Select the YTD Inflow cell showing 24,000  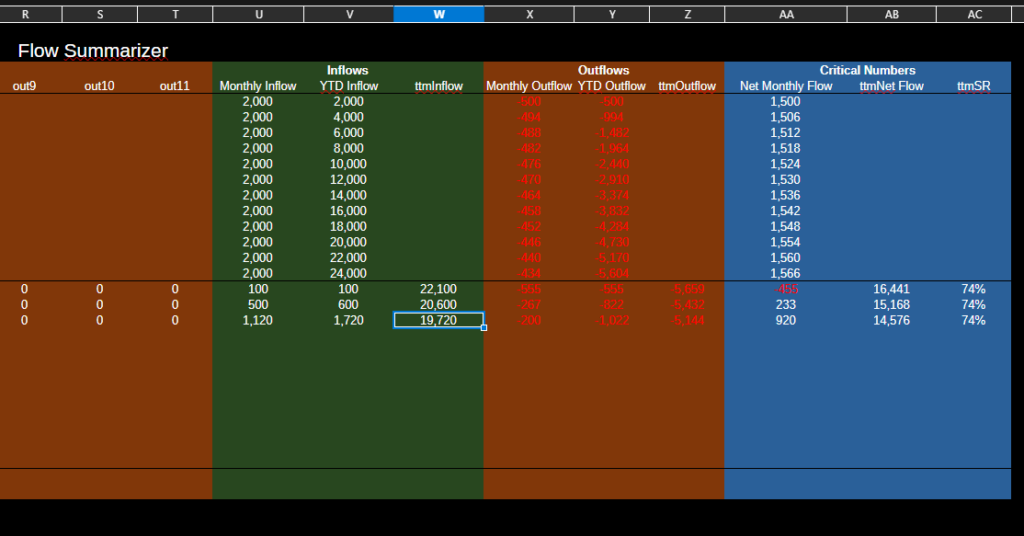(348, 273)
